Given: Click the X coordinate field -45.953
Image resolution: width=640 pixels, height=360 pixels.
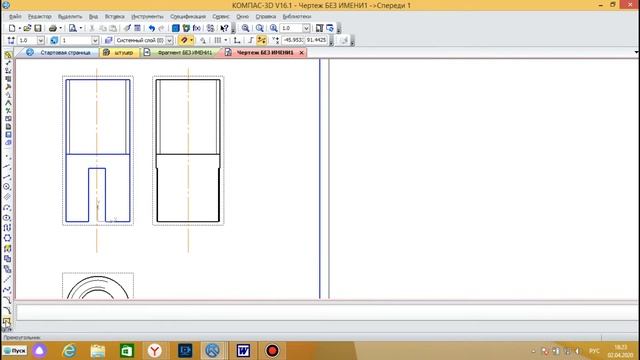Looking at the screenshot, I should (293, 40).
